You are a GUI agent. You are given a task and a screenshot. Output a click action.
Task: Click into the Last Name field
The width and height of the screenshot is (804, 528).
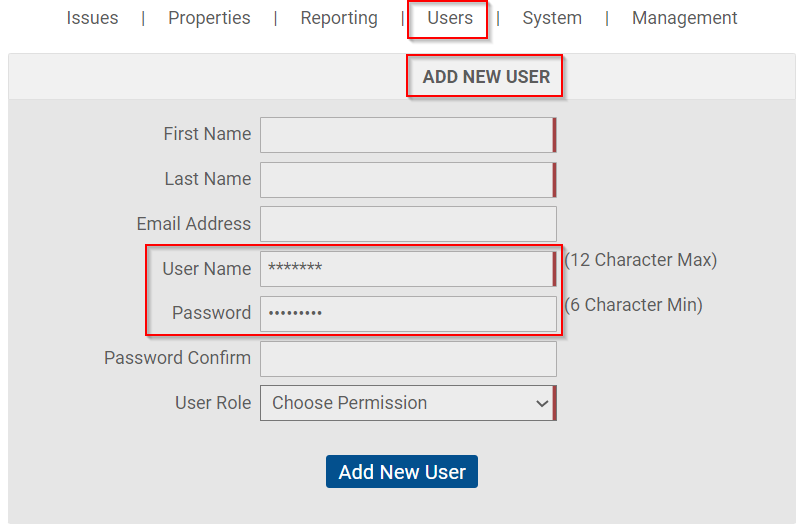[408, 180]
